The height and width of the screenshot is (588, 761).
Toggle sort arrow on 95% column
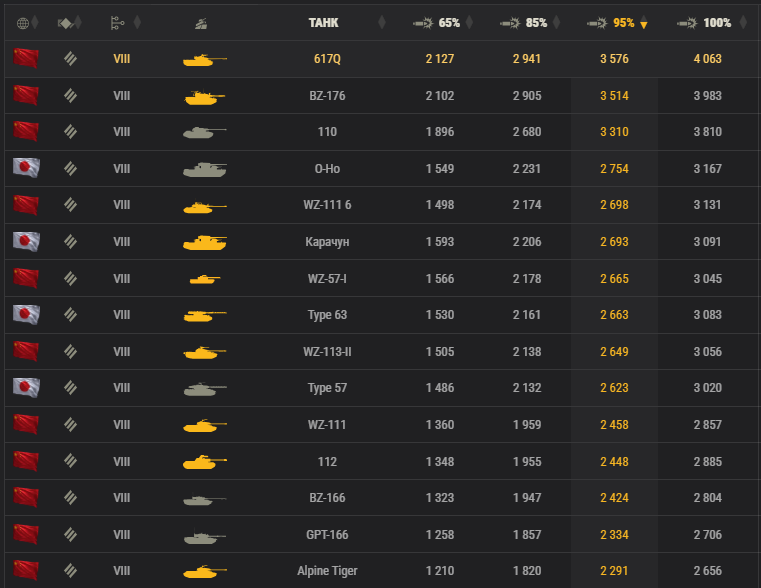click(644, 24)
